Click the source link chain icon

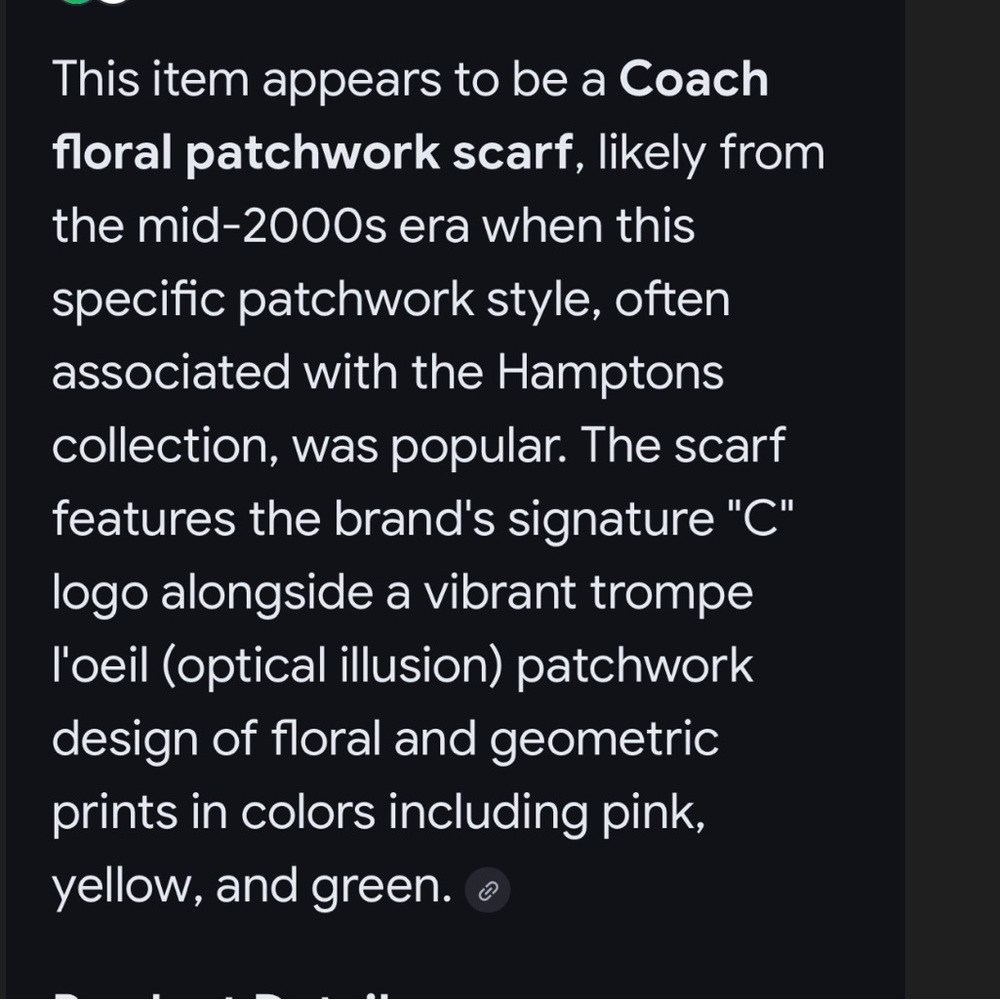[x=488, y=889]
